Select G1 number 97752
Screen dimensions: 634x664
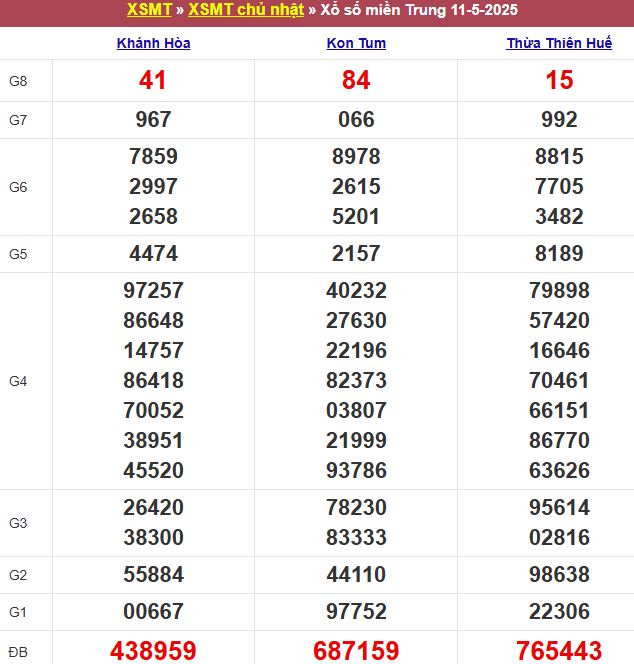click(x=356, y=611)
